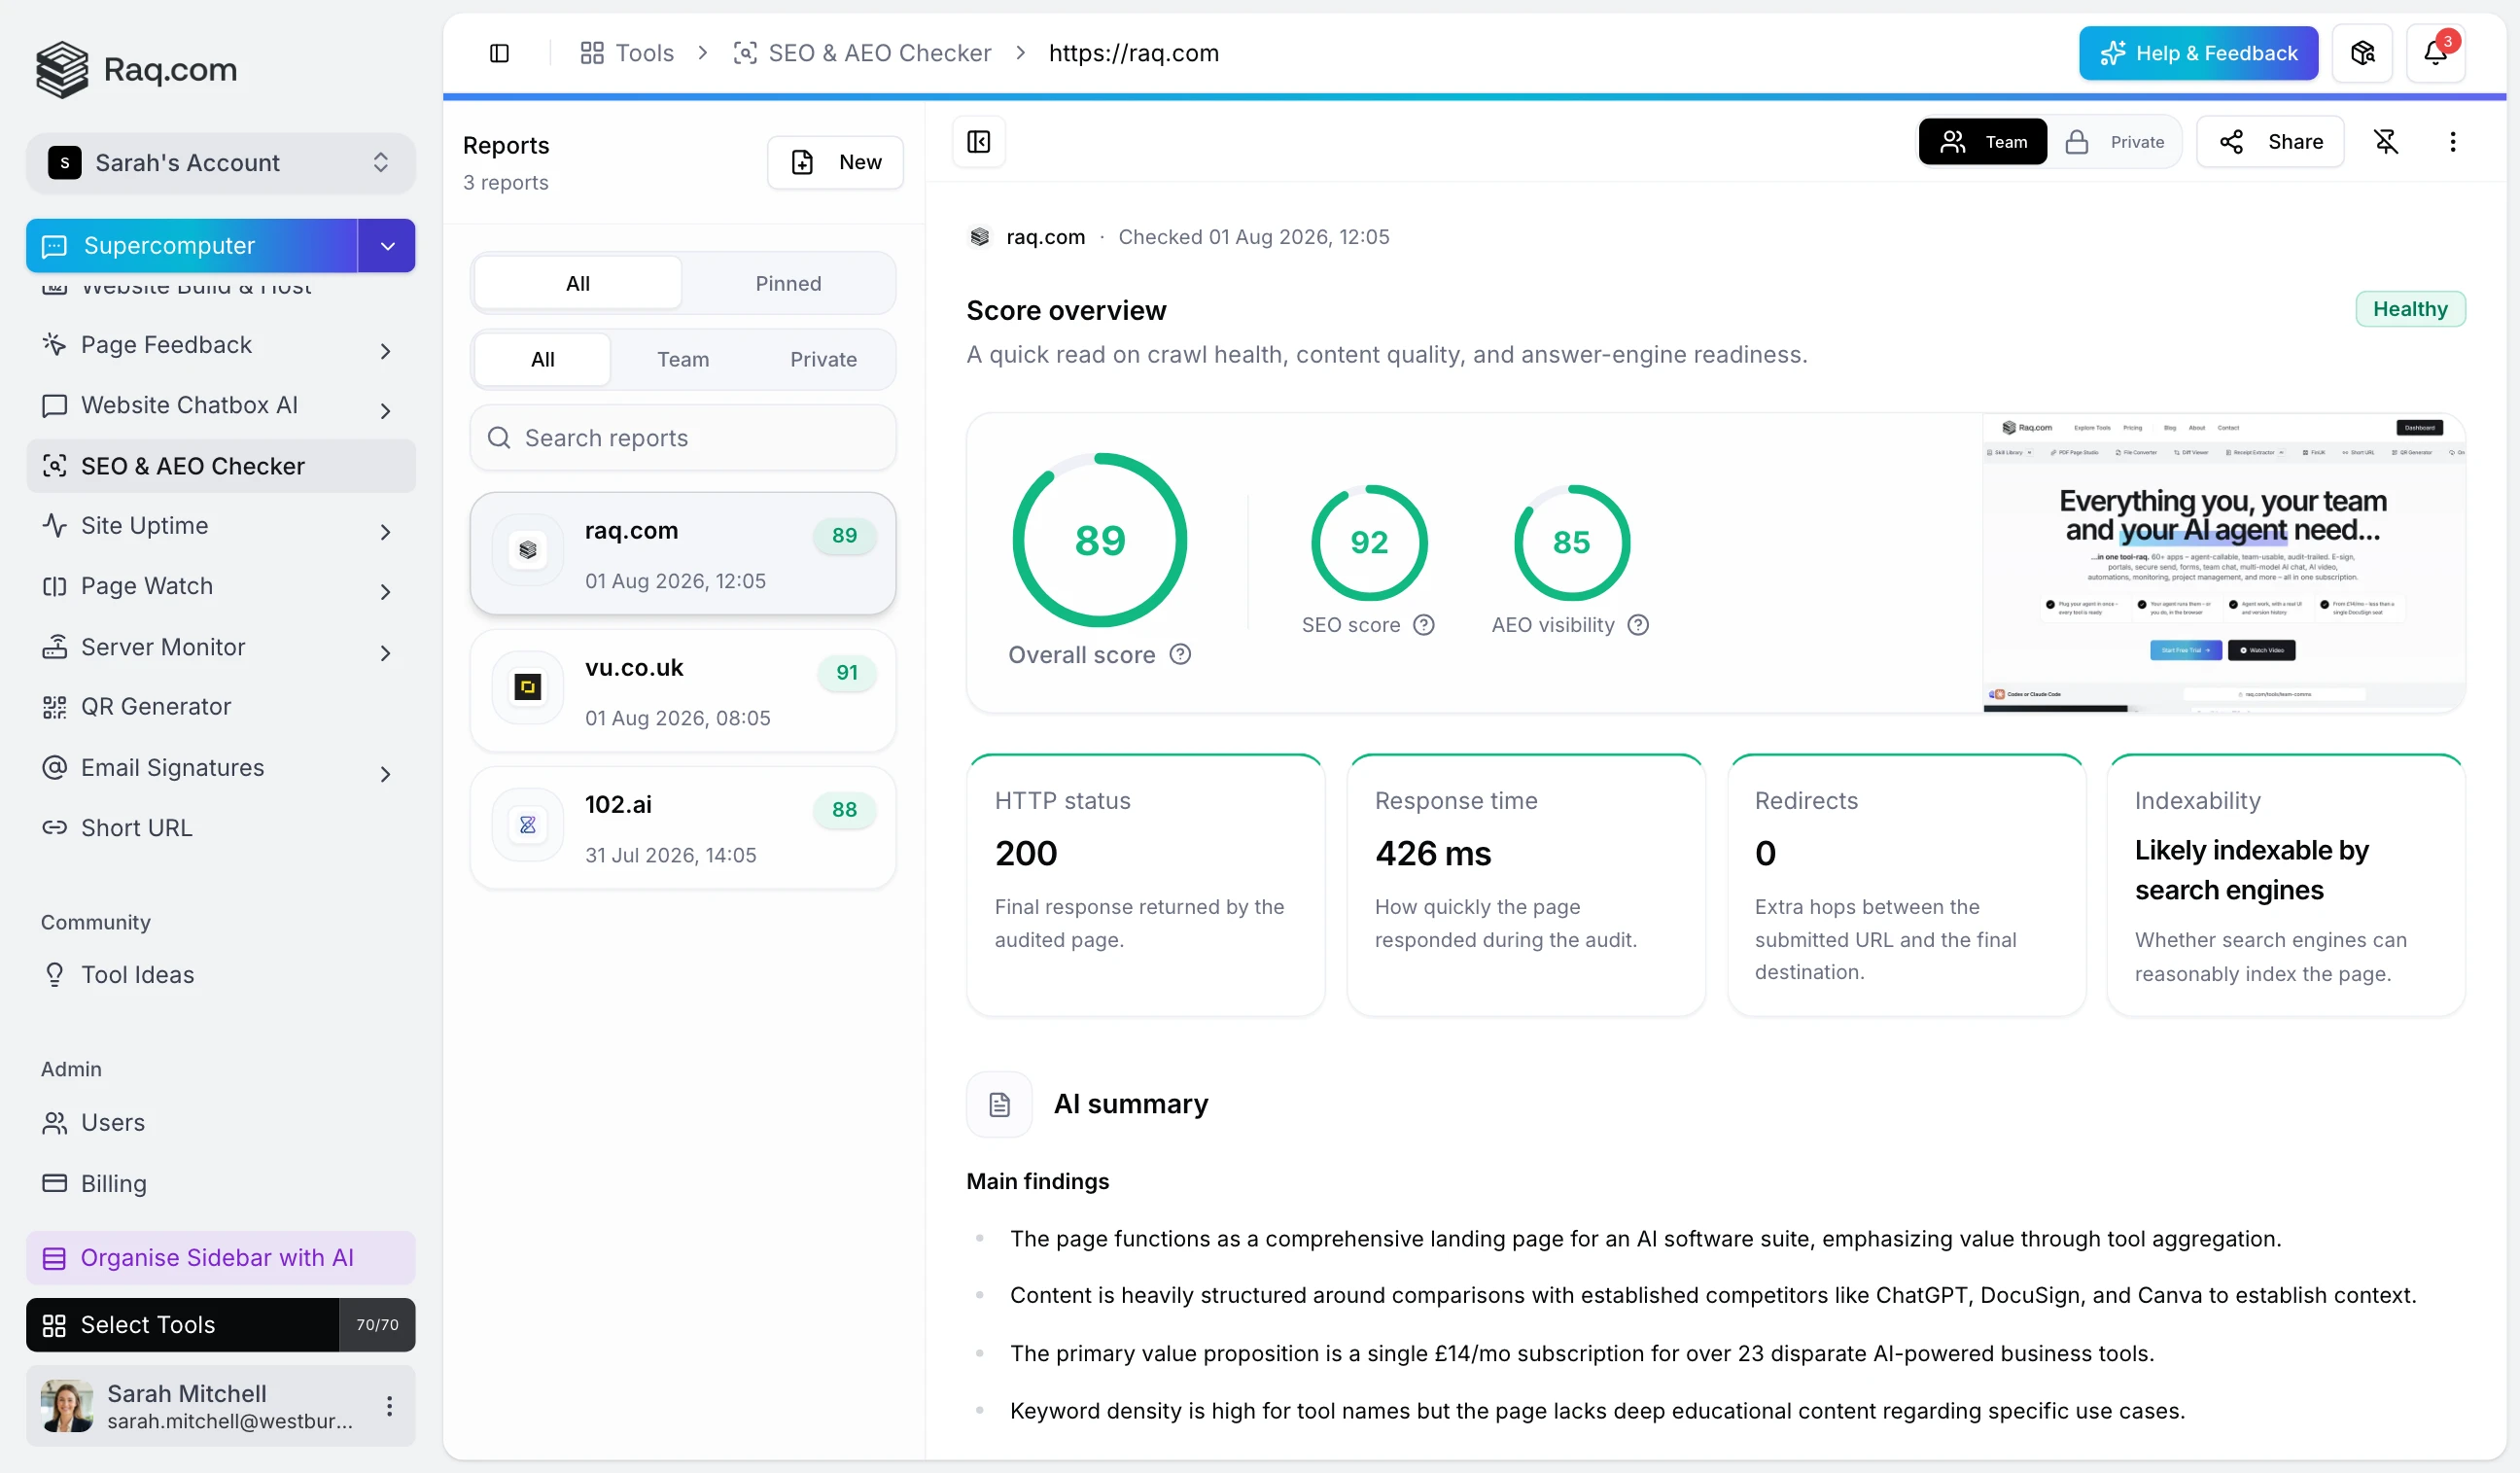Click SEO & AEO Checker breadcrumb icon
This screenshot has height=1473, width=2520.
pos(745,53)
